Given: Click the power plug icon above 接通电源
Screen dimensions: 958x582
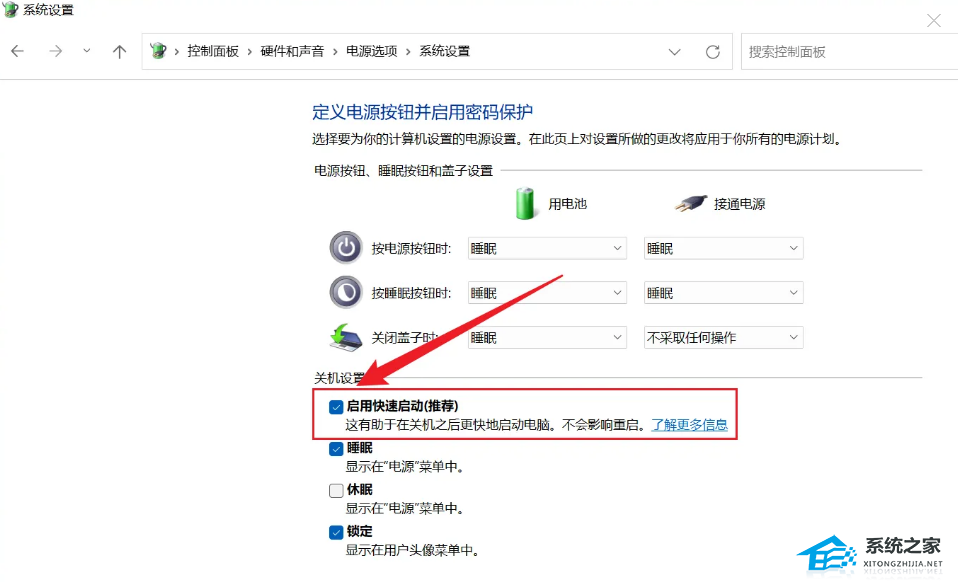Looking at the screenshot, I should coord(695,202).
